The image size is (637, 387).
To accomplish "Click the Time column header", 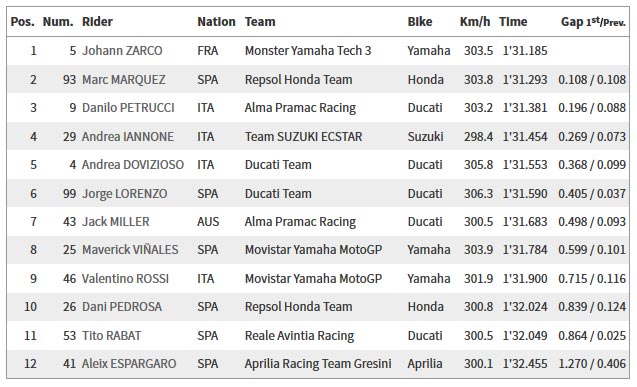I will pos(513,22).
